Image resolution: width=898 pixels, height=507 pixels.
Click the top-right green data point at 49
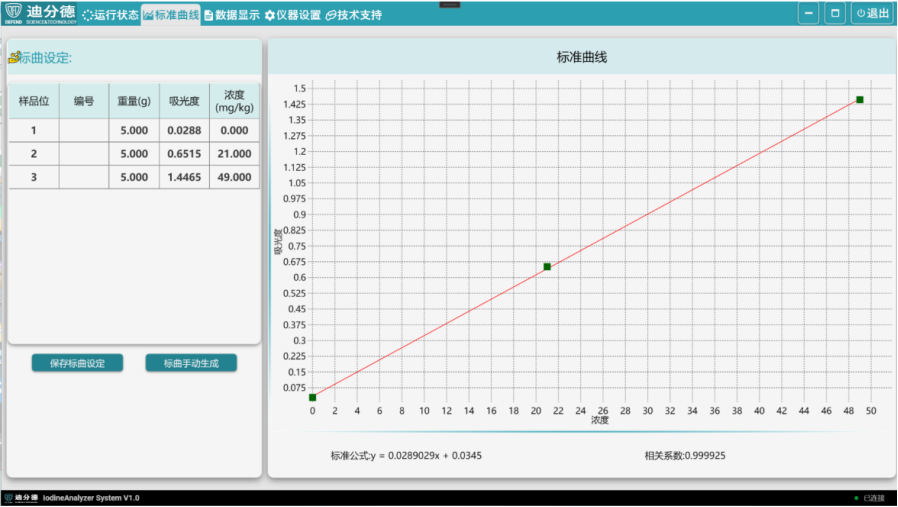tap(860, 100)
